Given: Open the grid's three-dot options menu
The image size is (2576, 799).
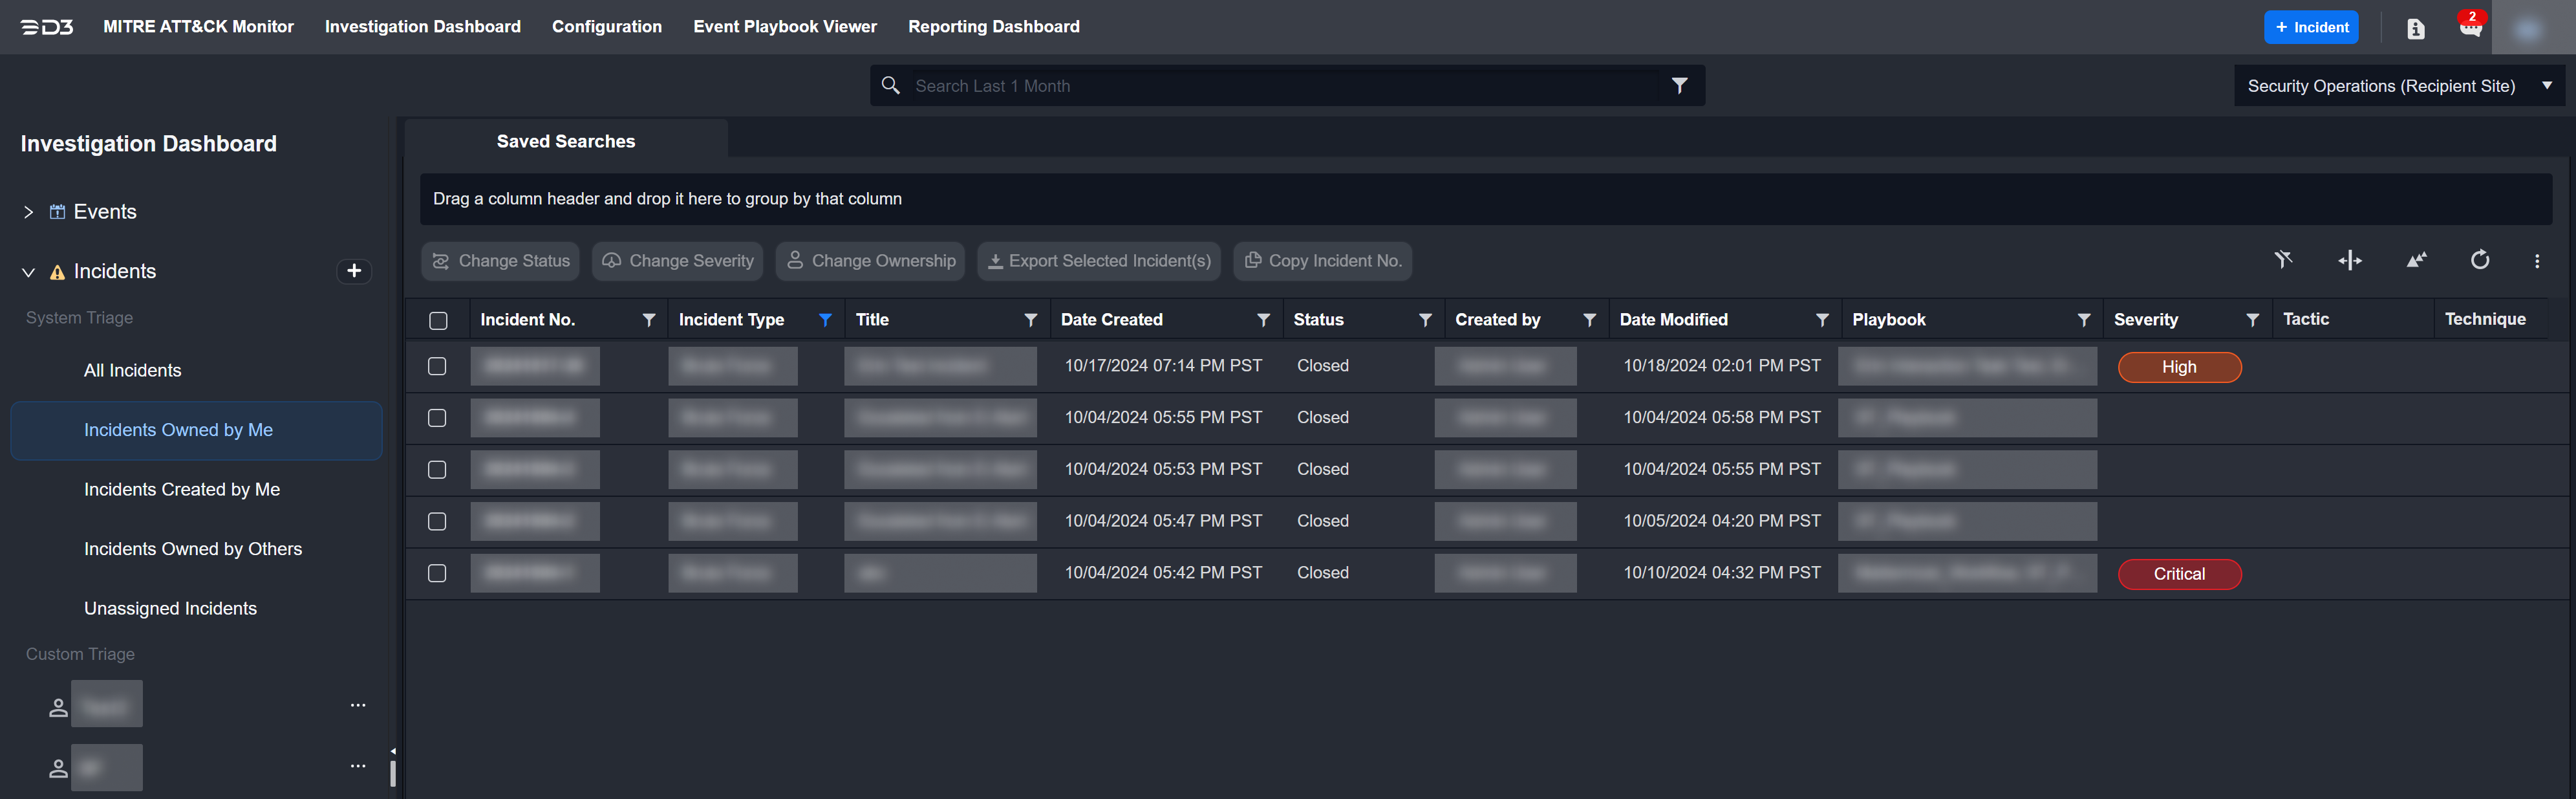Looking at the screenshot, I should pos(2536,261).
